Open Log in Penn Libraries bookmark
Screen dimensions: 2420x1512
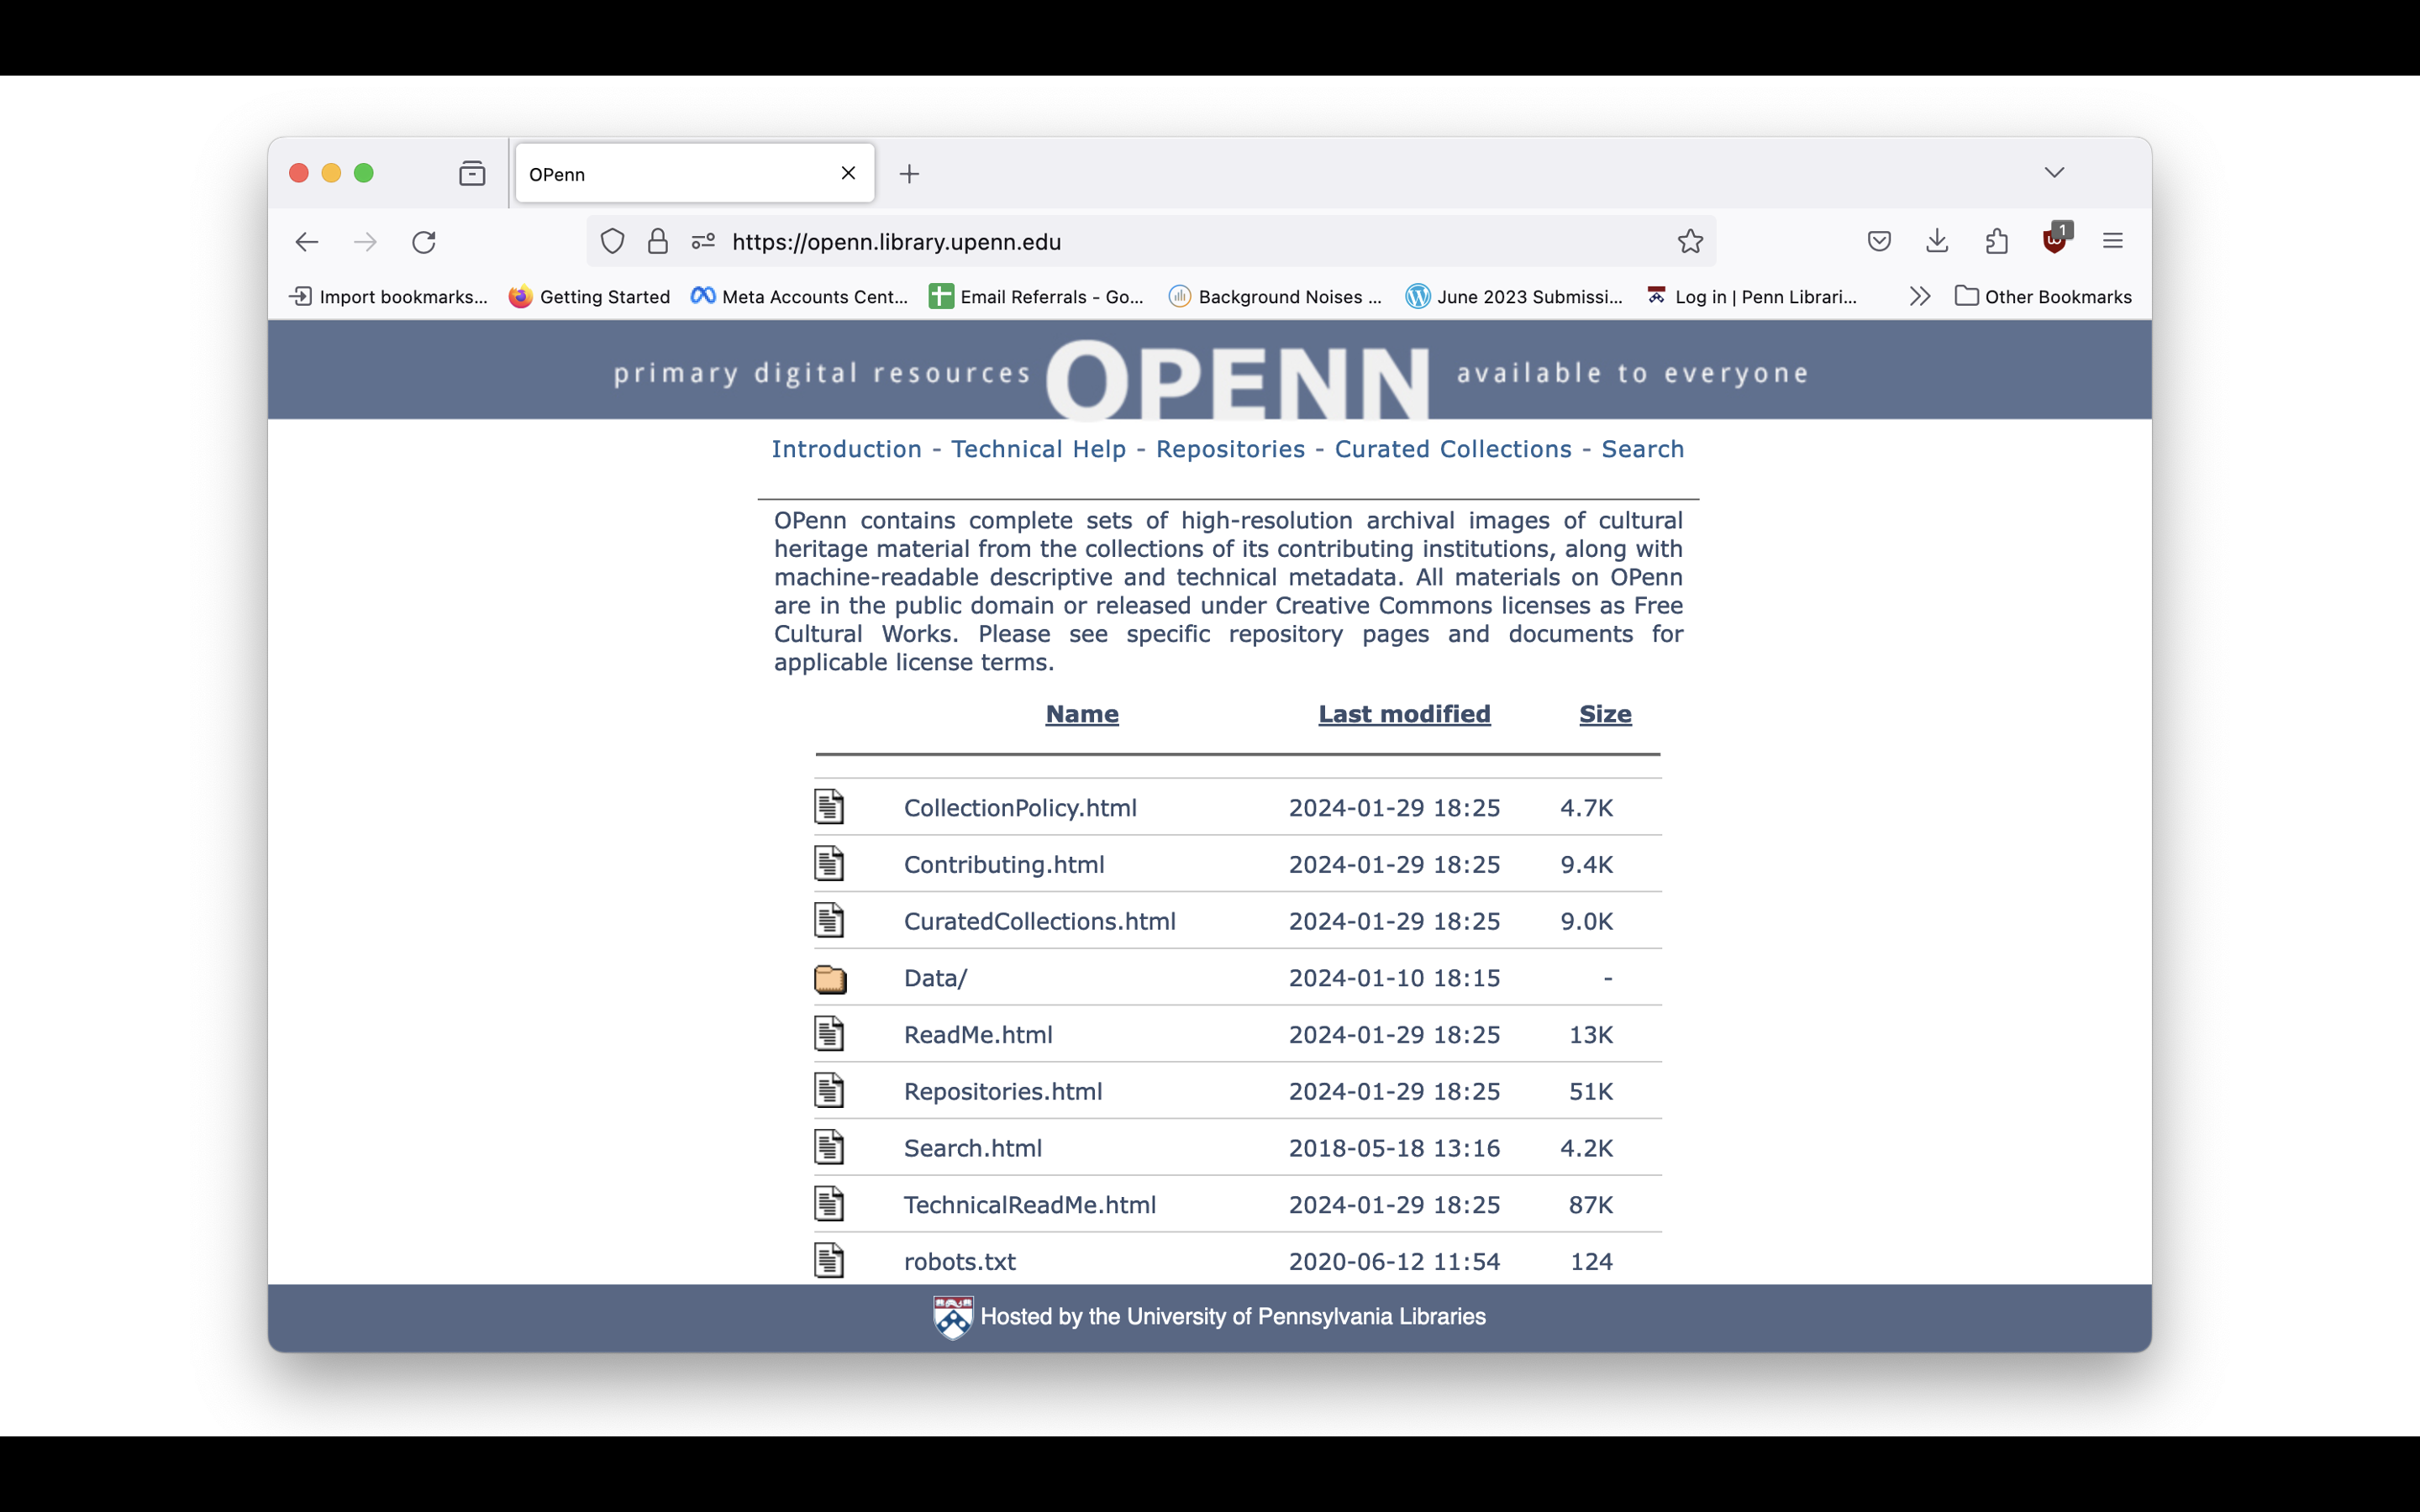click(1752, 297)
